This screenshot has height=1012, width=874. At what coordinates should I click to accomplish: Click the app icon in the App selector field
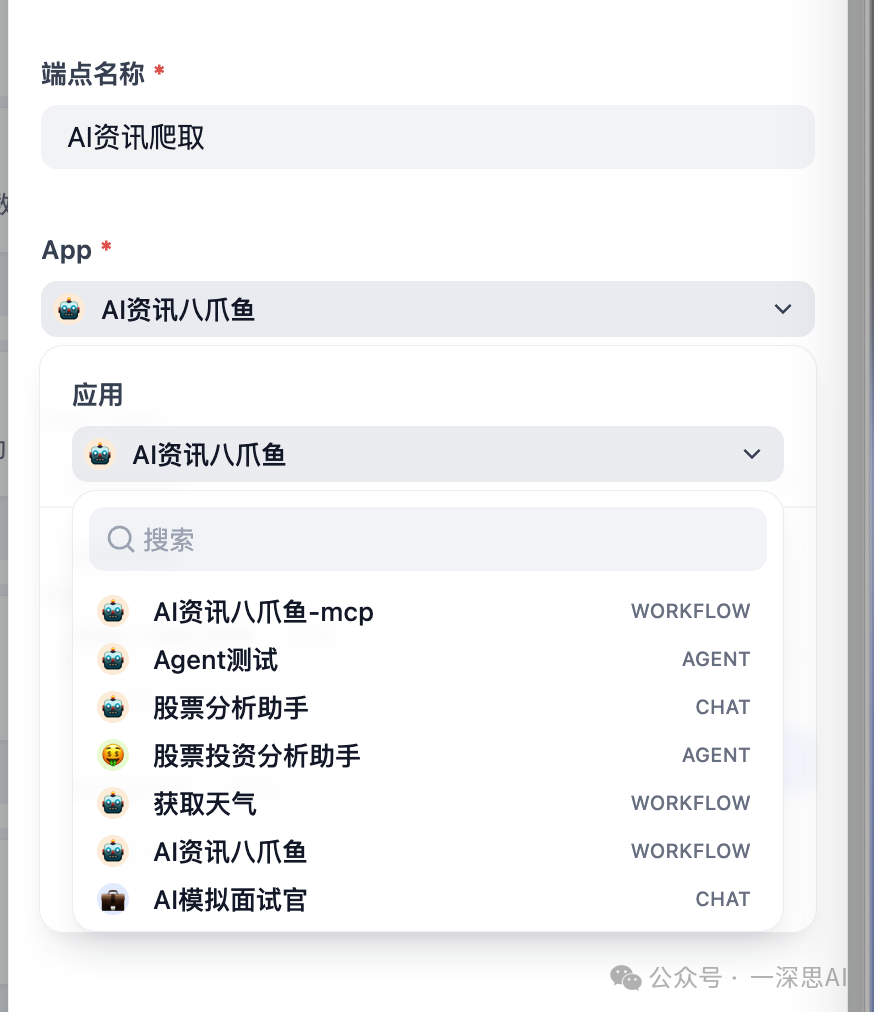coord(69,308)
